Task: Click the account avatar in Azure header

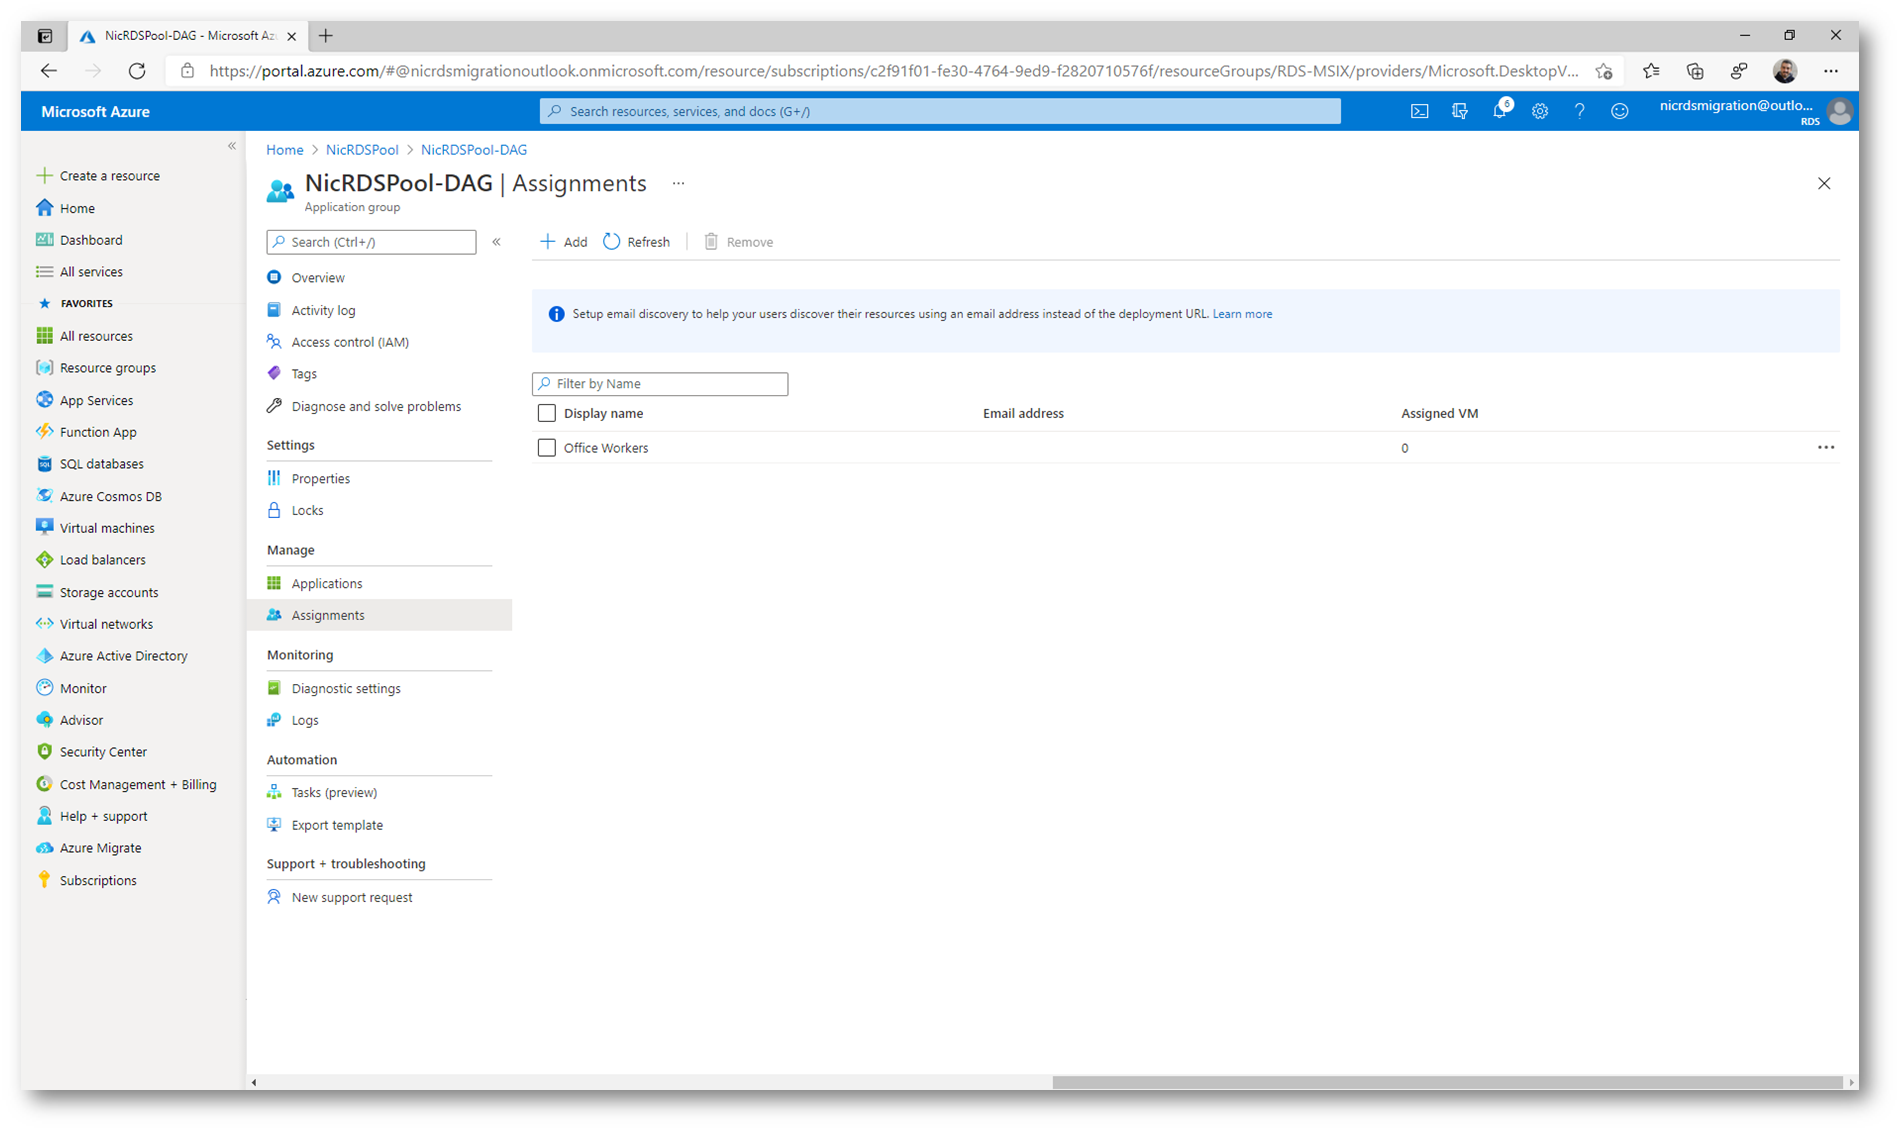Action: click(1839, 111)
